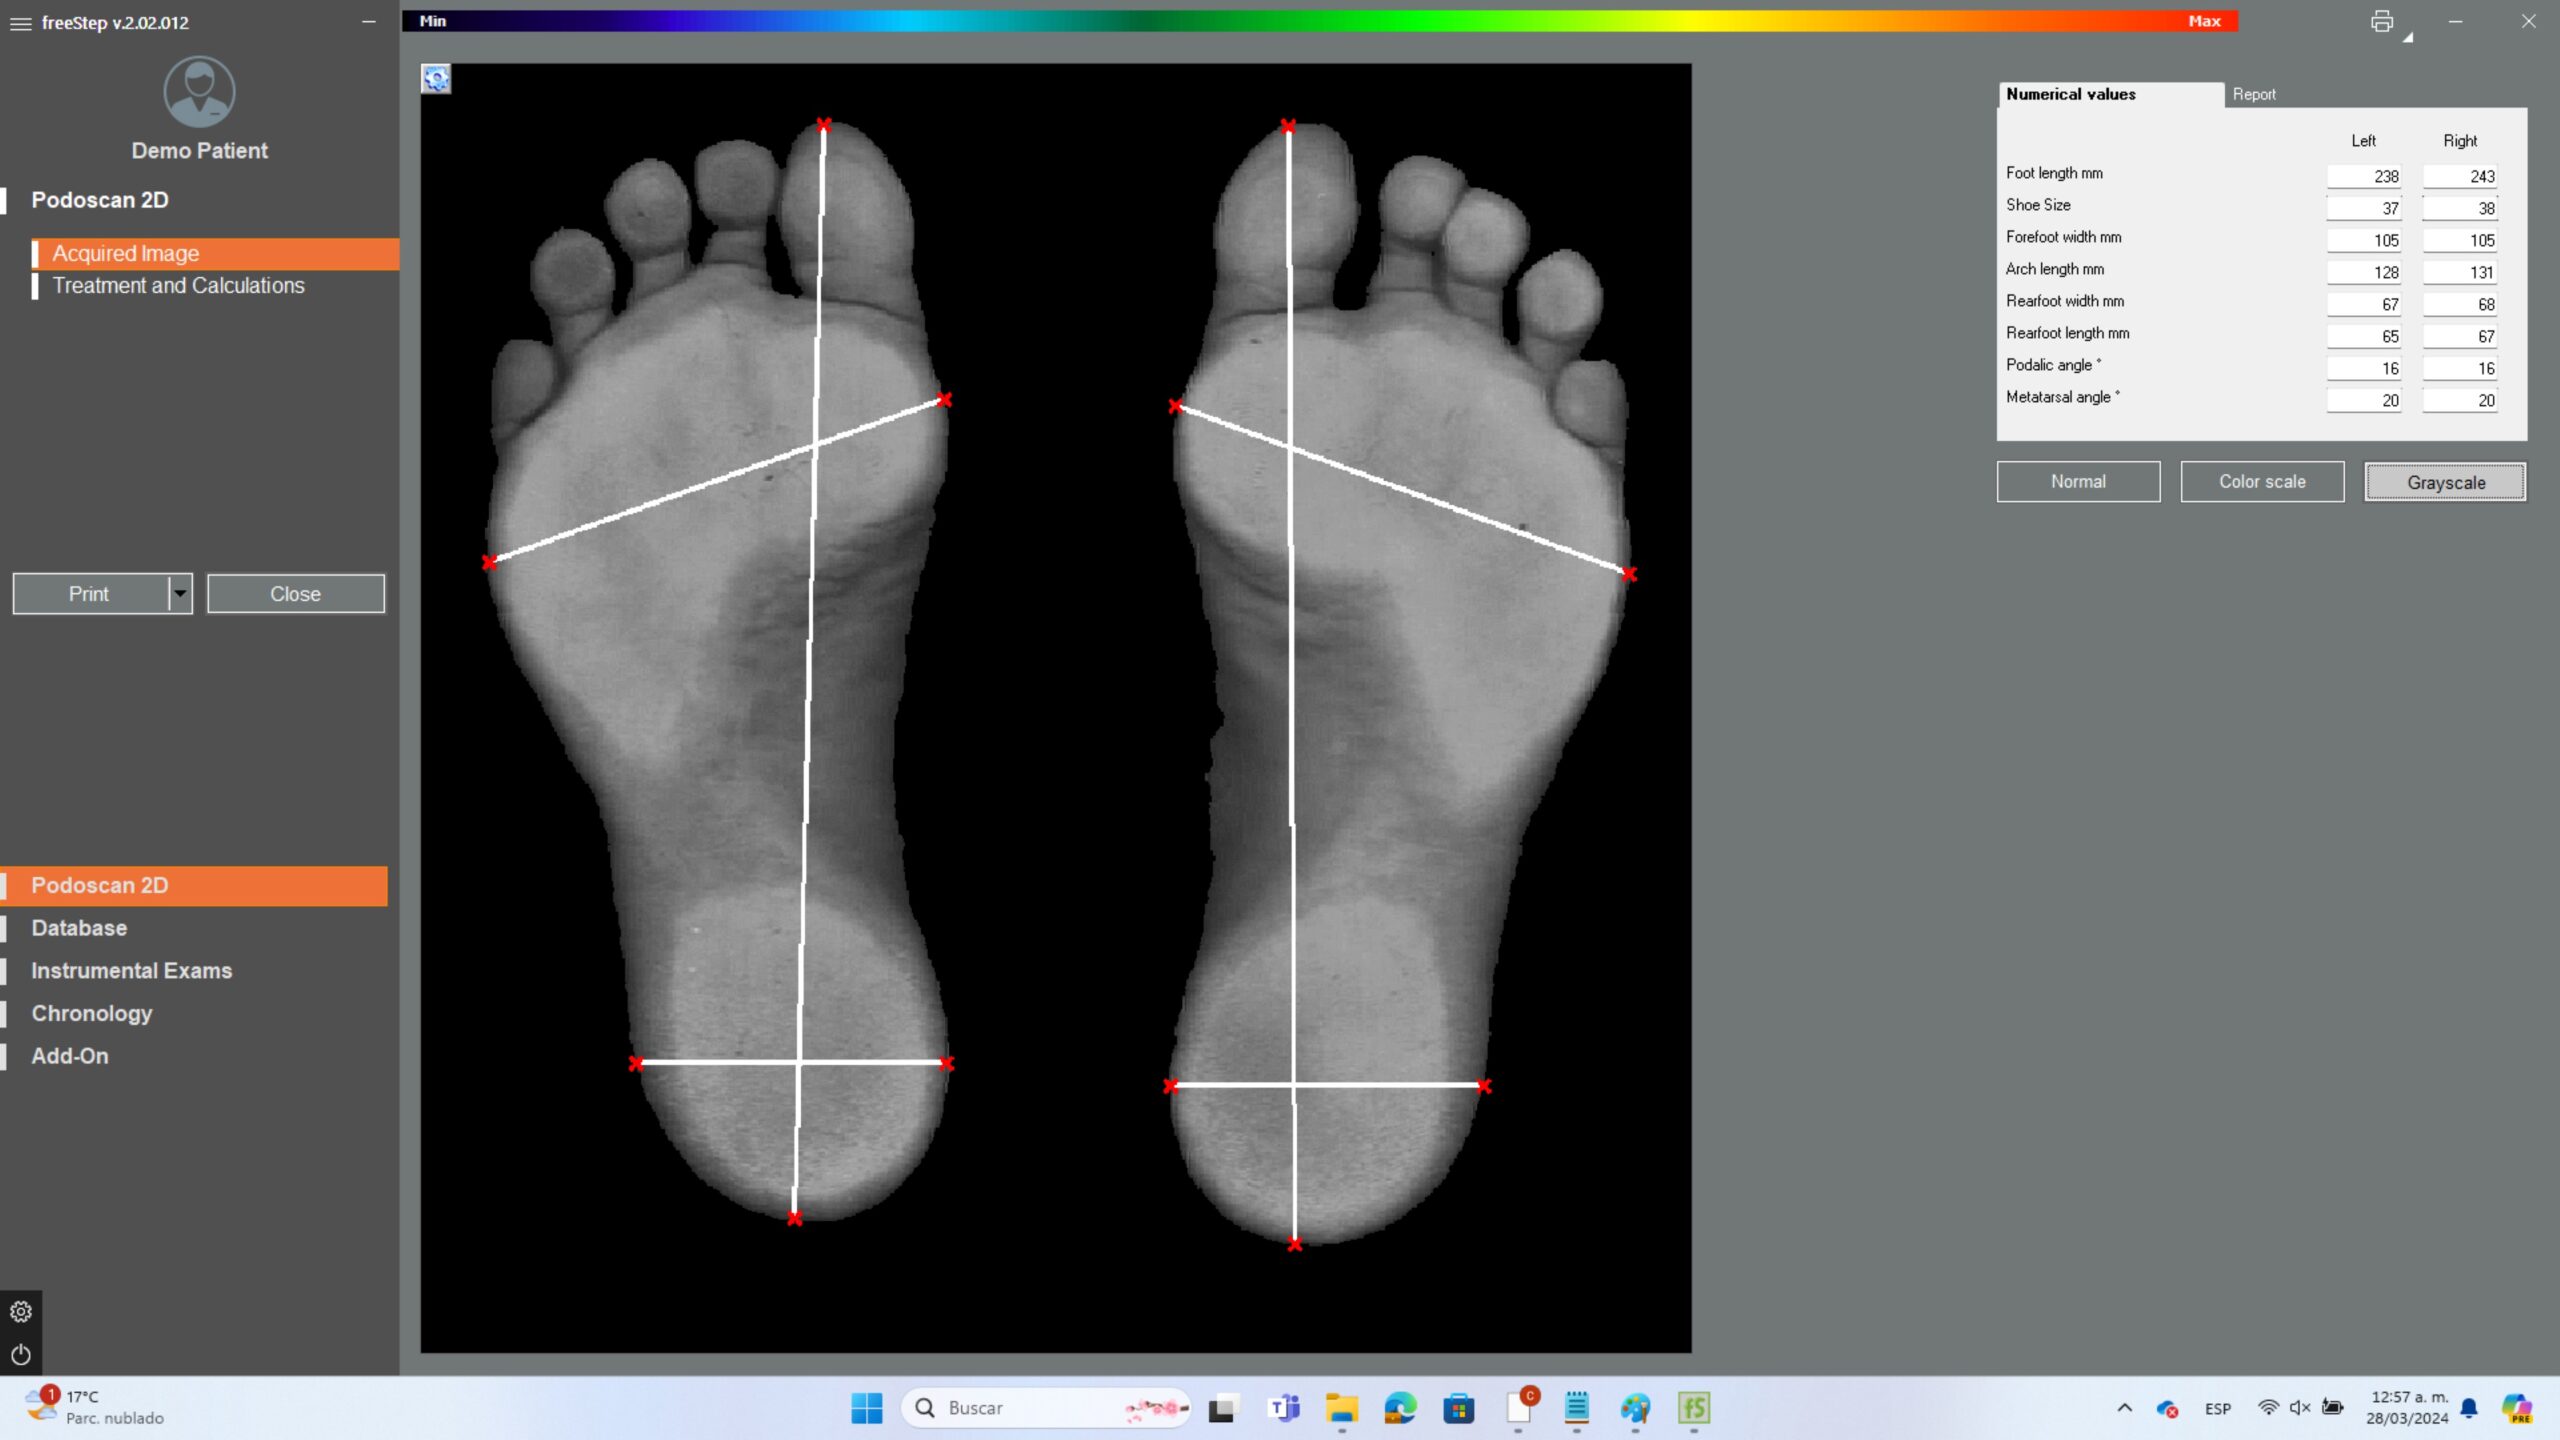Open Microsoft Teams from the taskbar
Viewport: 2560px width, 1440px height.
pyautogui.click(x=1283, y=1407)
